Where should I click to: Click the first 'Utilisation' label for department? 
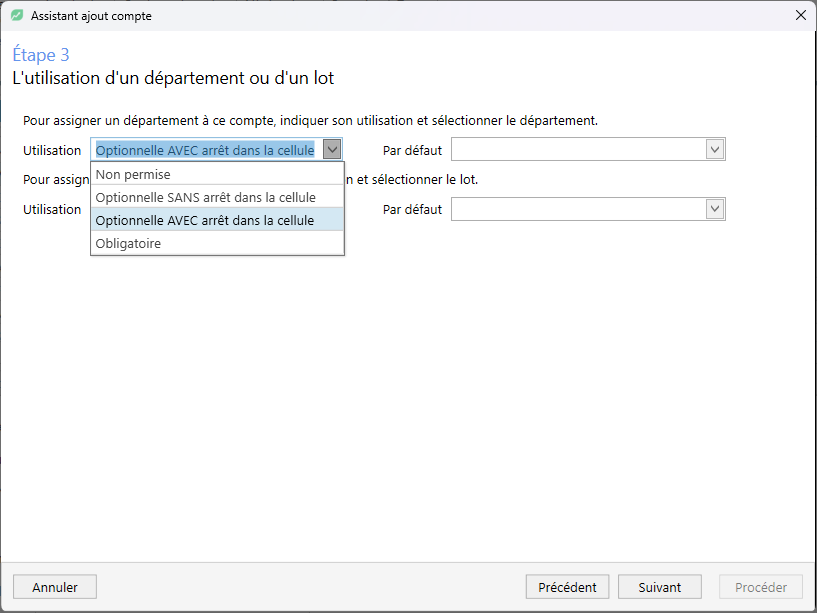tap(52, 150)
